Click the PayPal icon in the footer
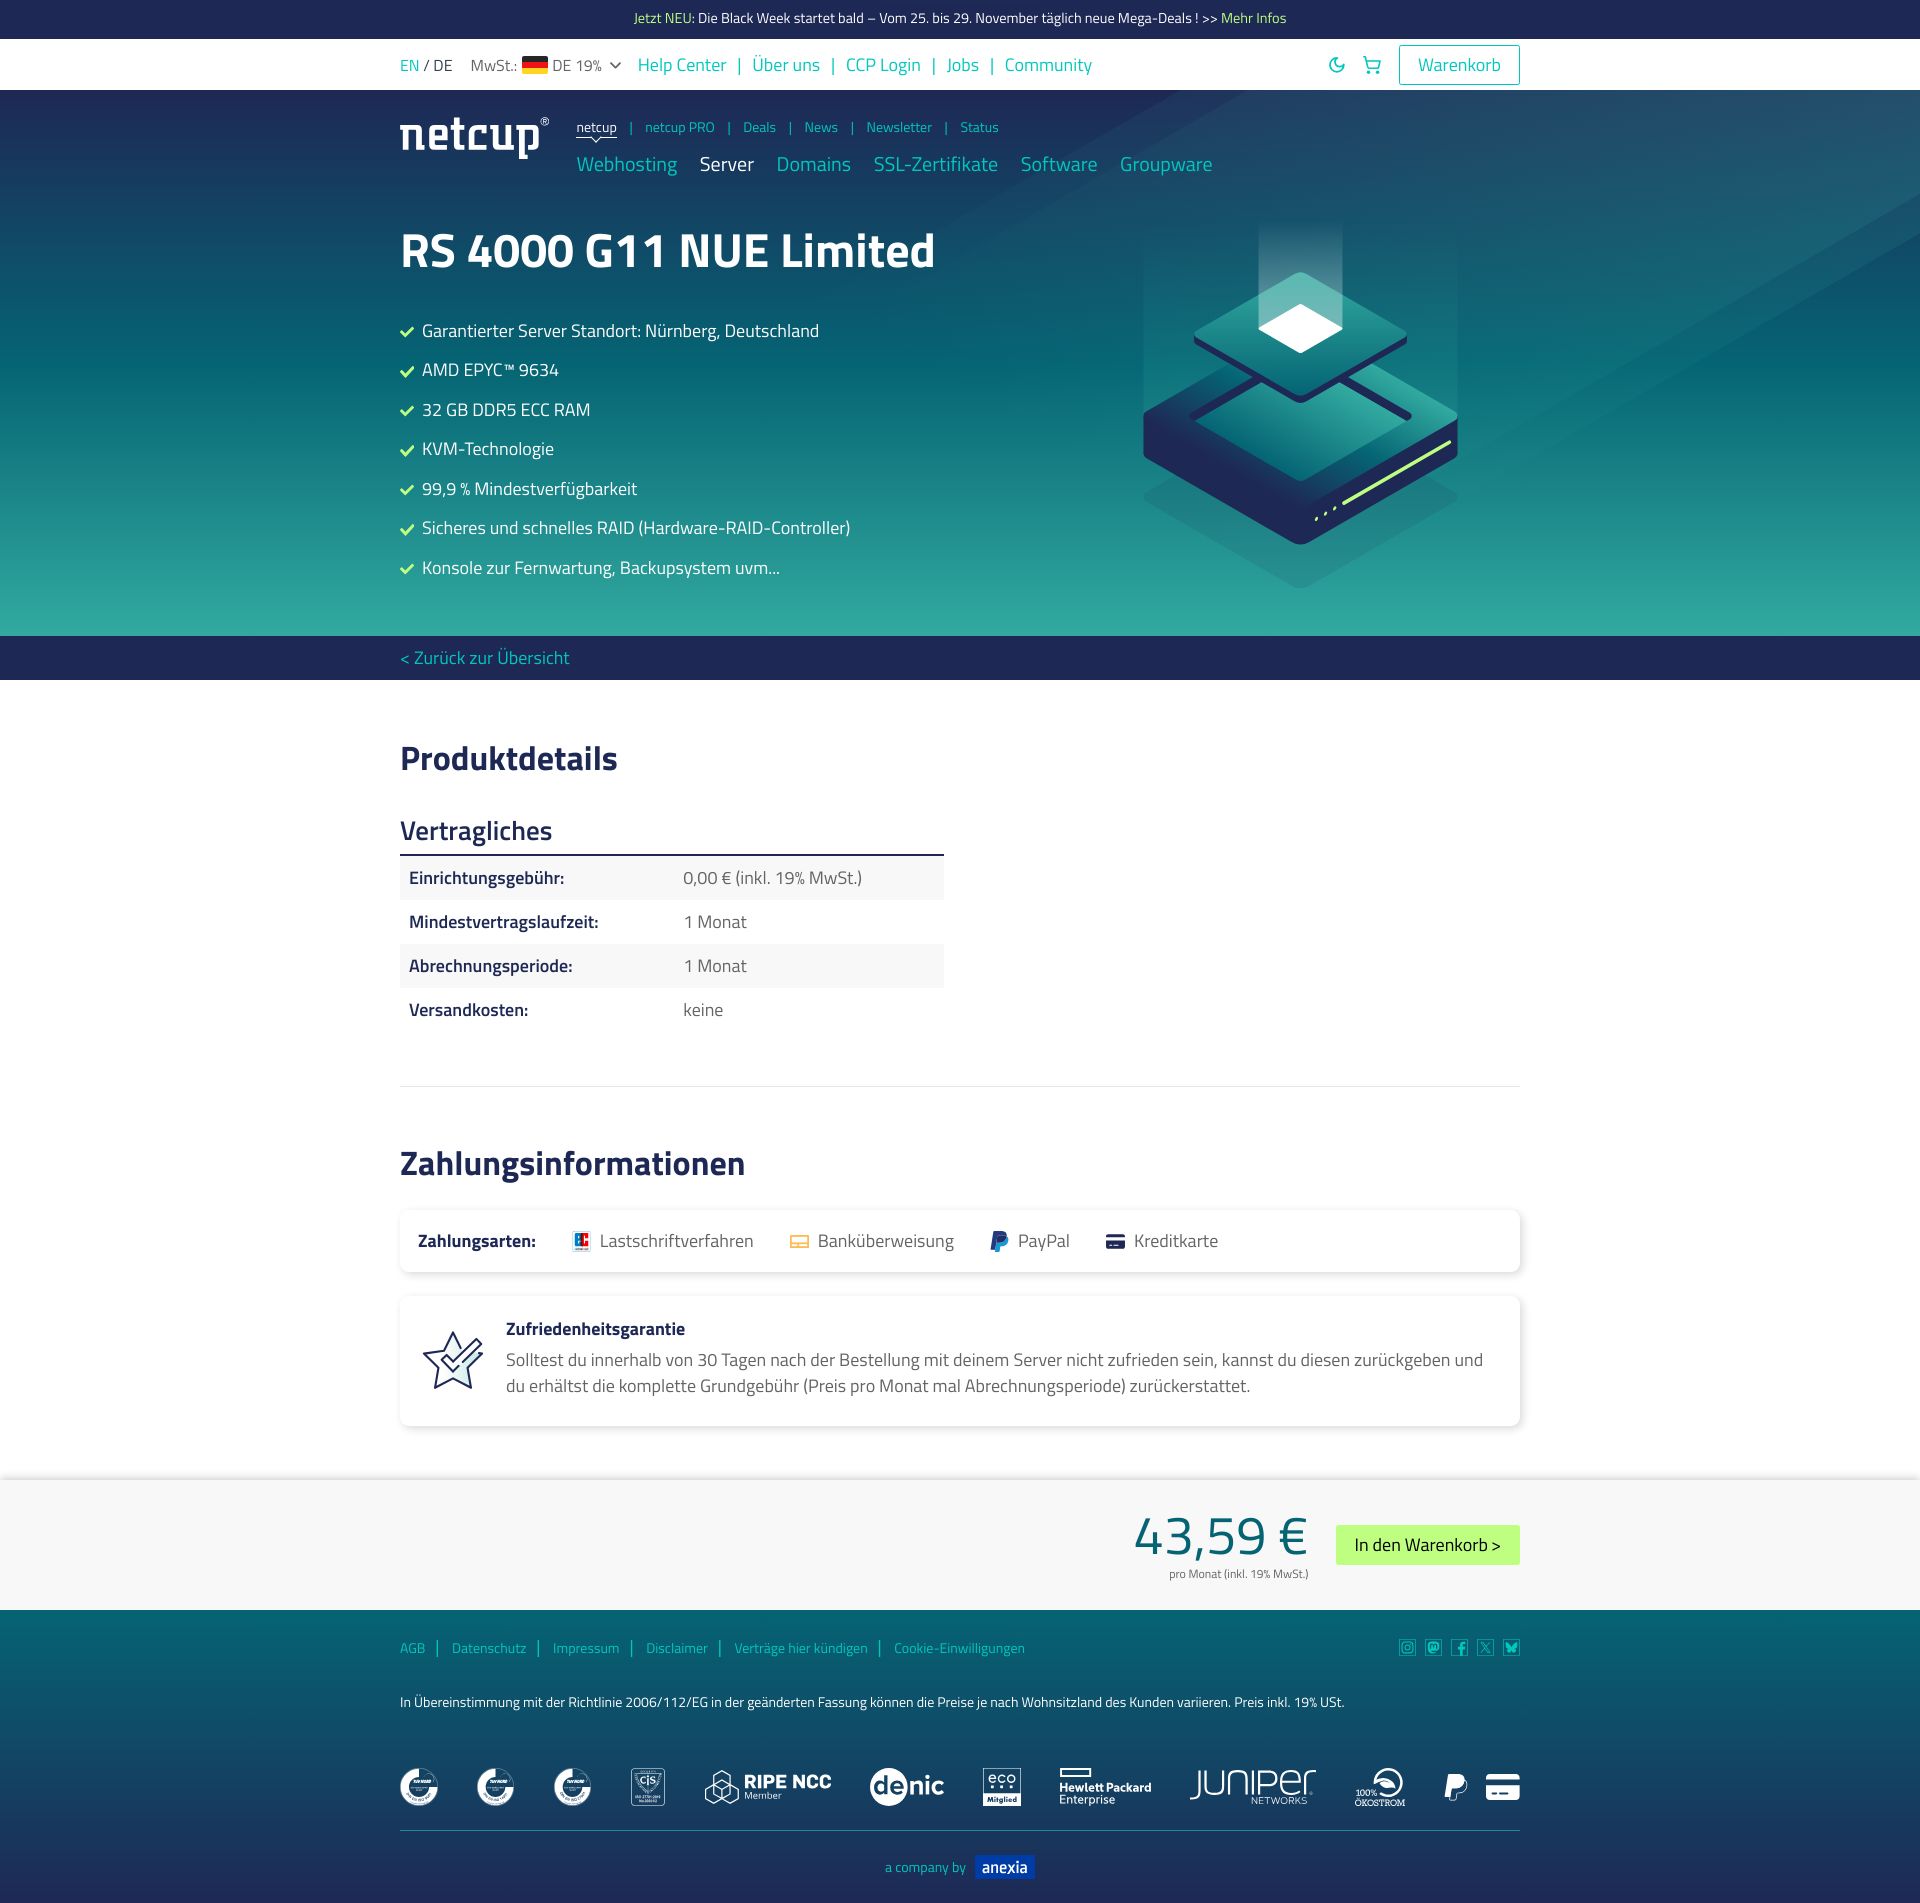The height and width of the screenshot is (1903, 1920). [1456, 1787]
